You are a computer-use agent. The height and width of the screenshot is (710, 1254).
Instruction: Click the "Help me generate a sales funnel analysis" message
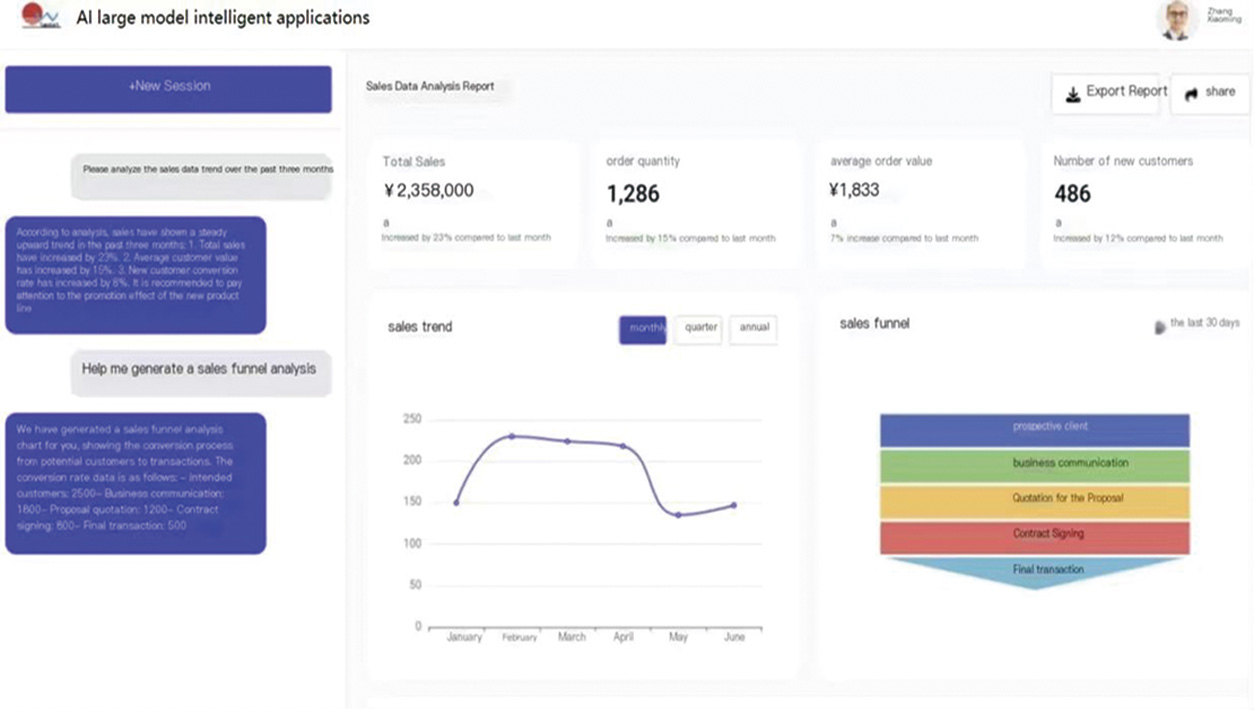tap(200, 373)
